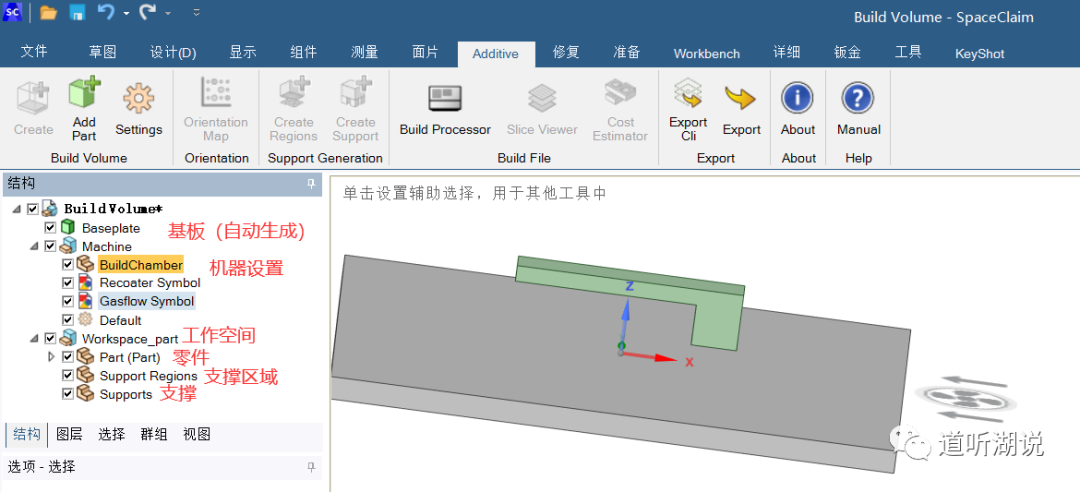Open the 文件 menu
1080x492 pixels.
(34, 52)
